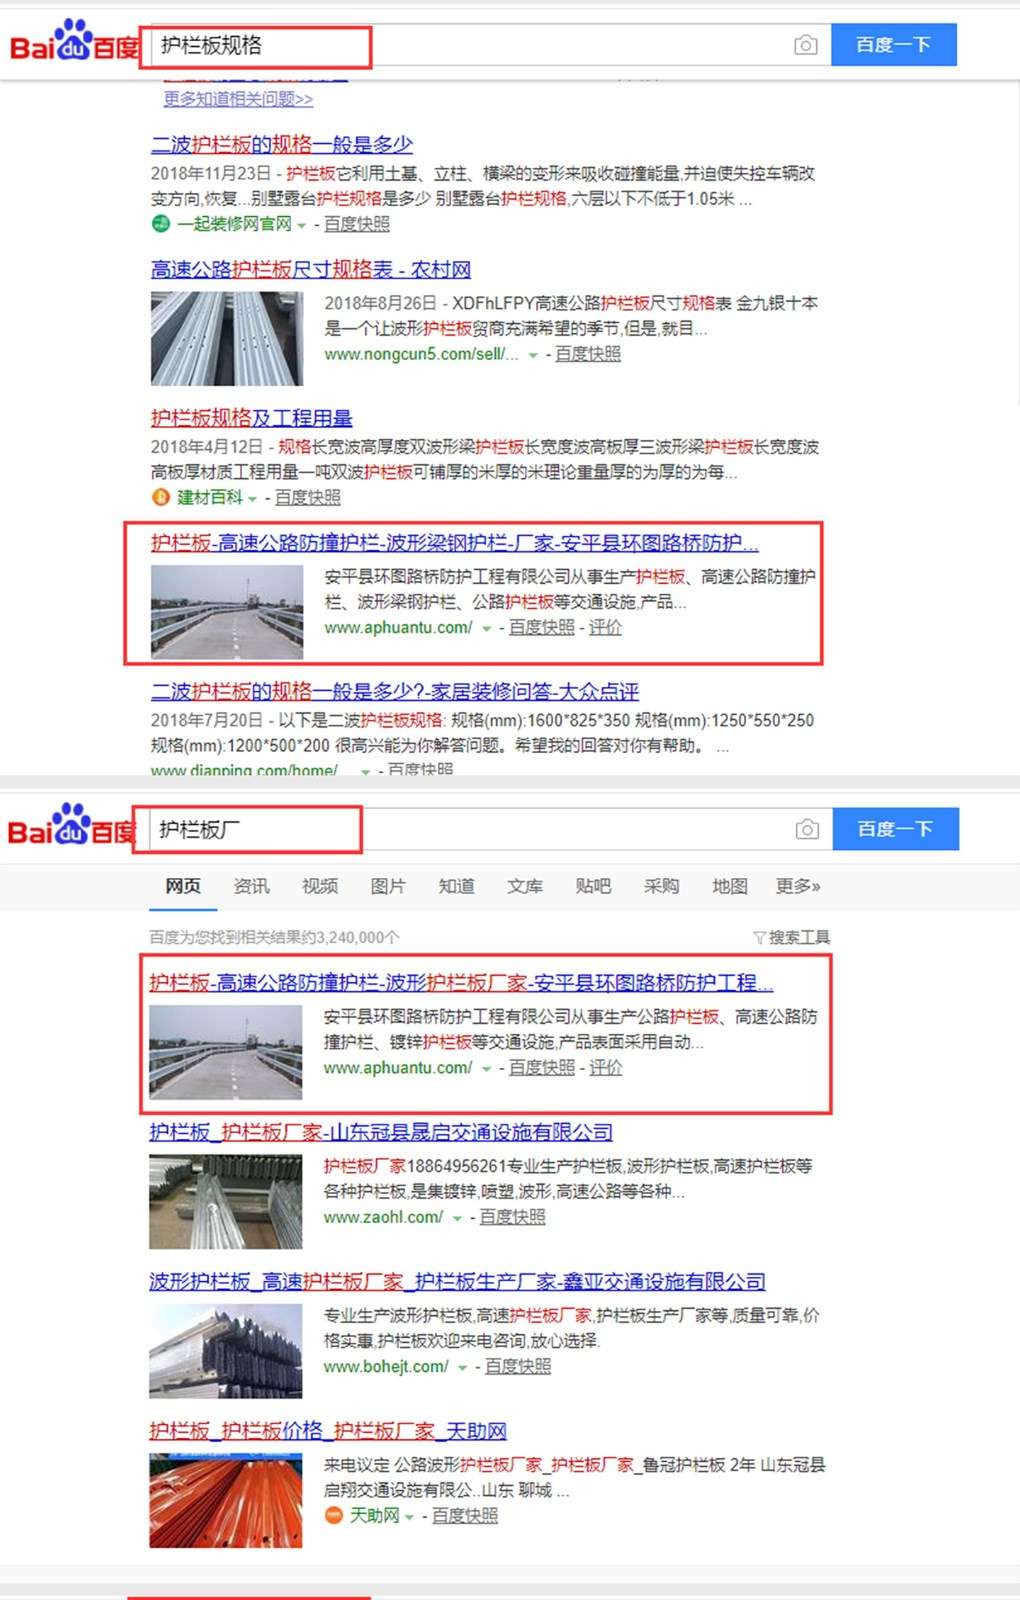Click the green 一起装修网官网 site icon

pyautogui.click(x=160, y=224)
